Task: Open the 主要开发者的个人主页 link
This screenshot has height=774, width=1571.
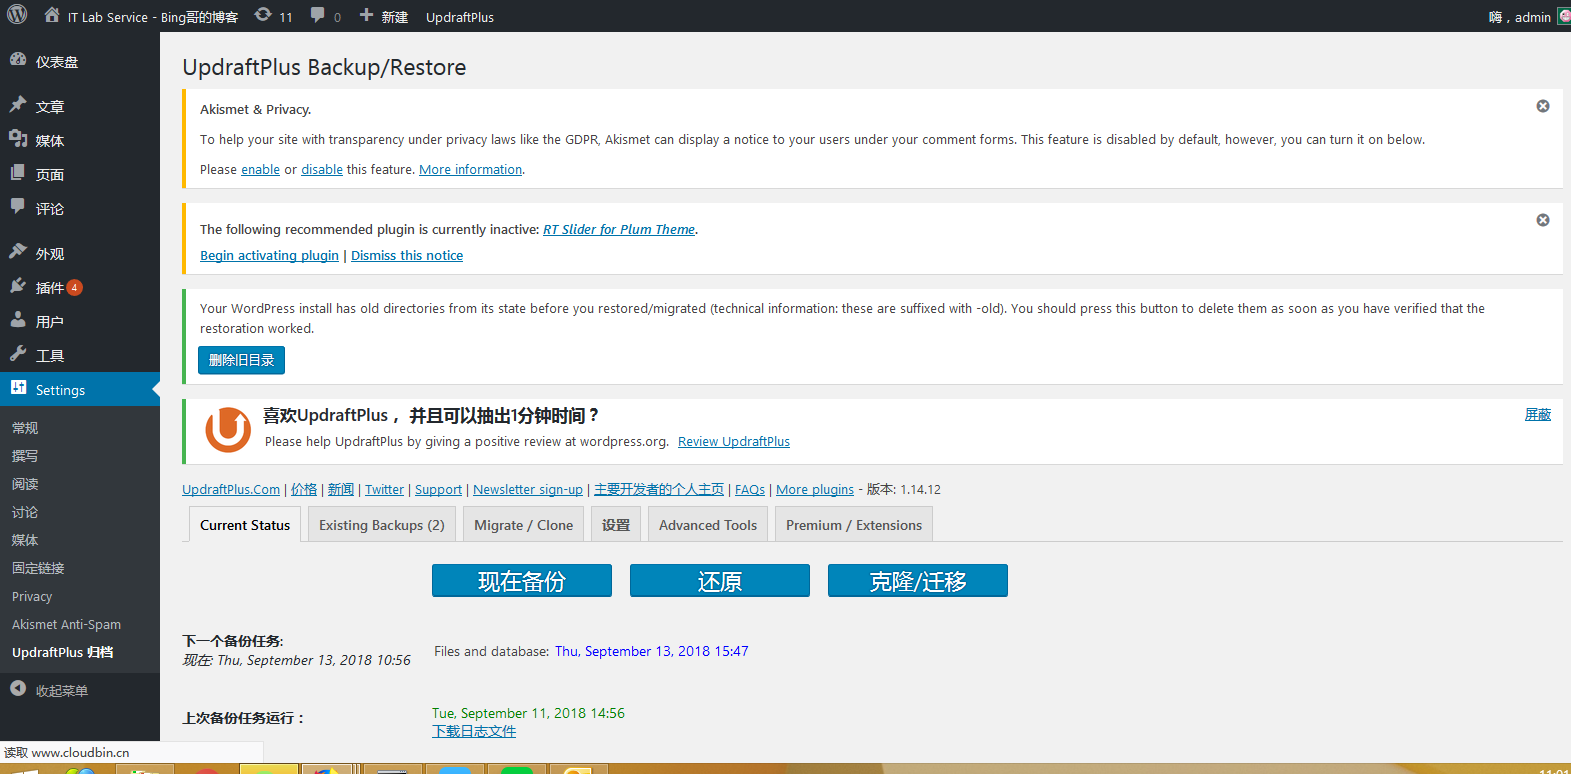Action: coord(659,490)
